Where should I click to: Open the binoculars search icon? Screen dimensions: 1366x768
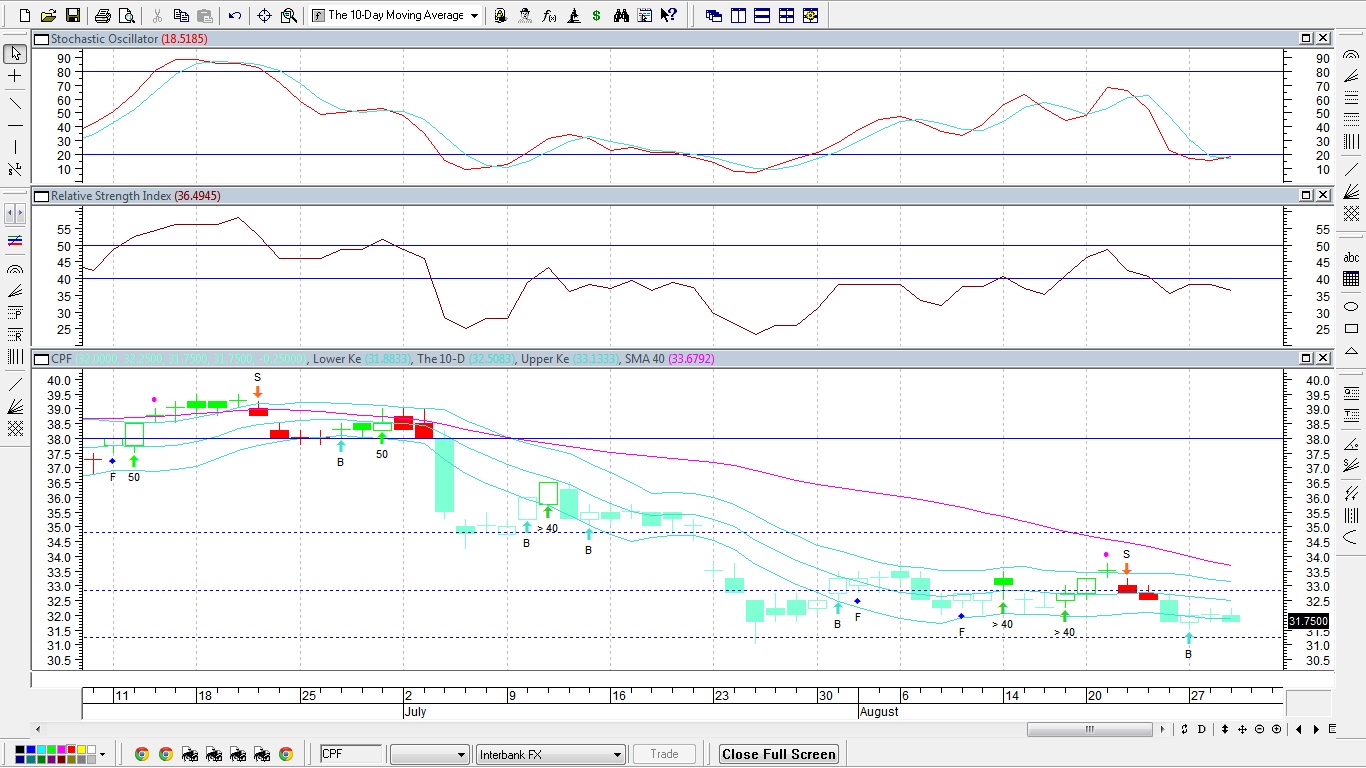(x=621, y=15)
